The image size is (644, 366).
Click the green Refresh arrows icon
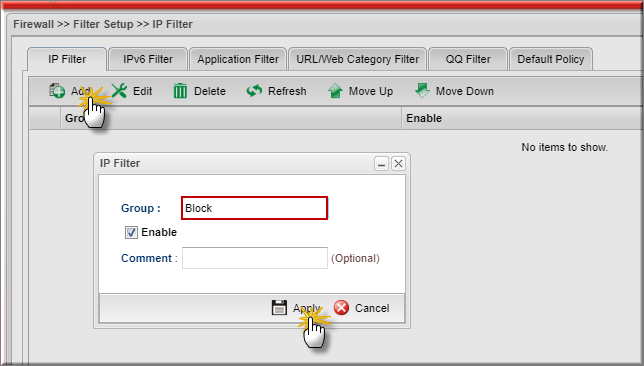click(254, 91)
